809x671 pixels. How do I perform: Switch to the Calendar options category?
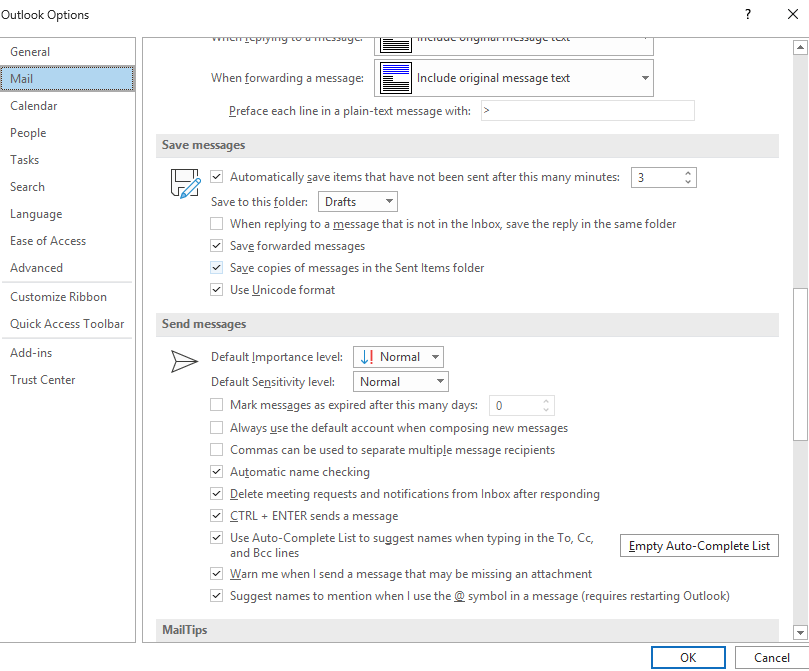pos(34,106)
